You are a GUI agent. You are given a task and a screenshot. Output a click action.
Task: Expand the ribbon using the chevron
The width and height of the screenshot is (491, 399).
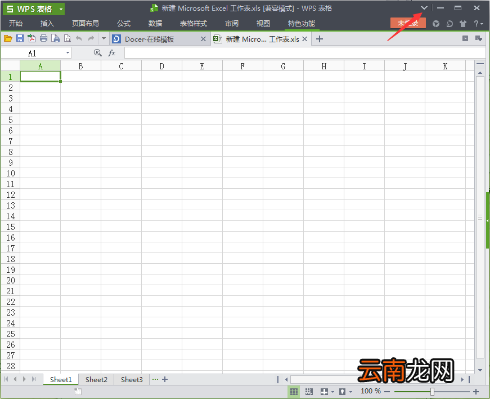[424, 8]
